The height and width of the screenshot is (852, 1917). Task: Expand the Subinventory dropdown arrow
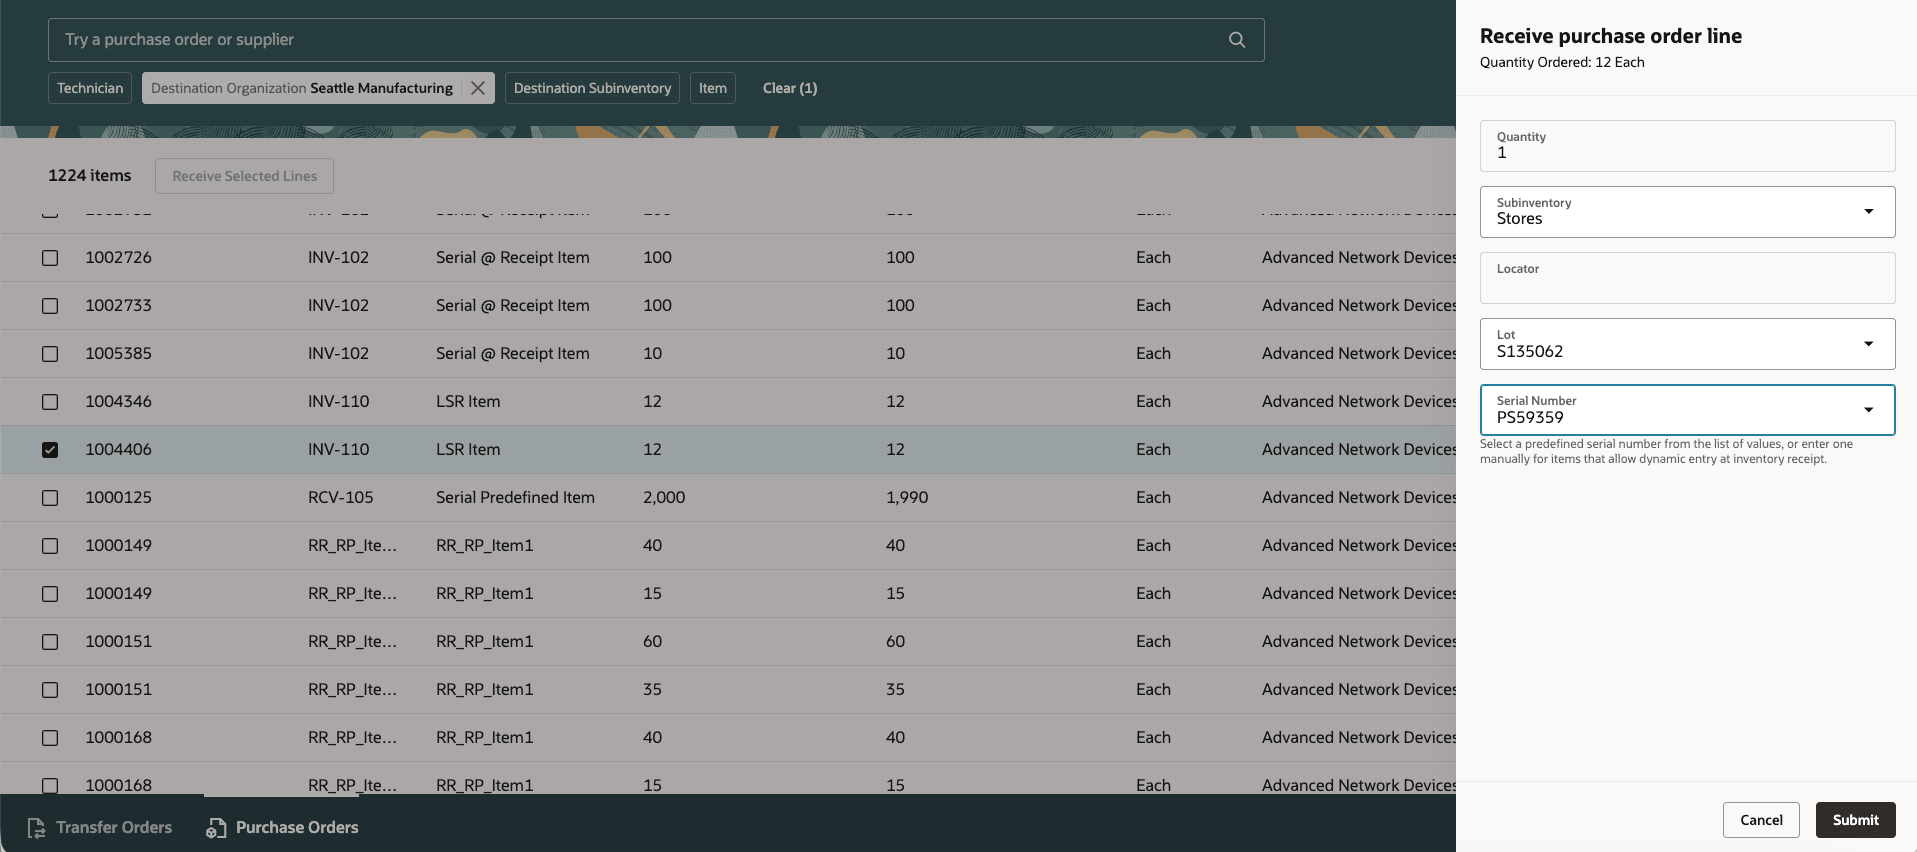coord(1868,211)
